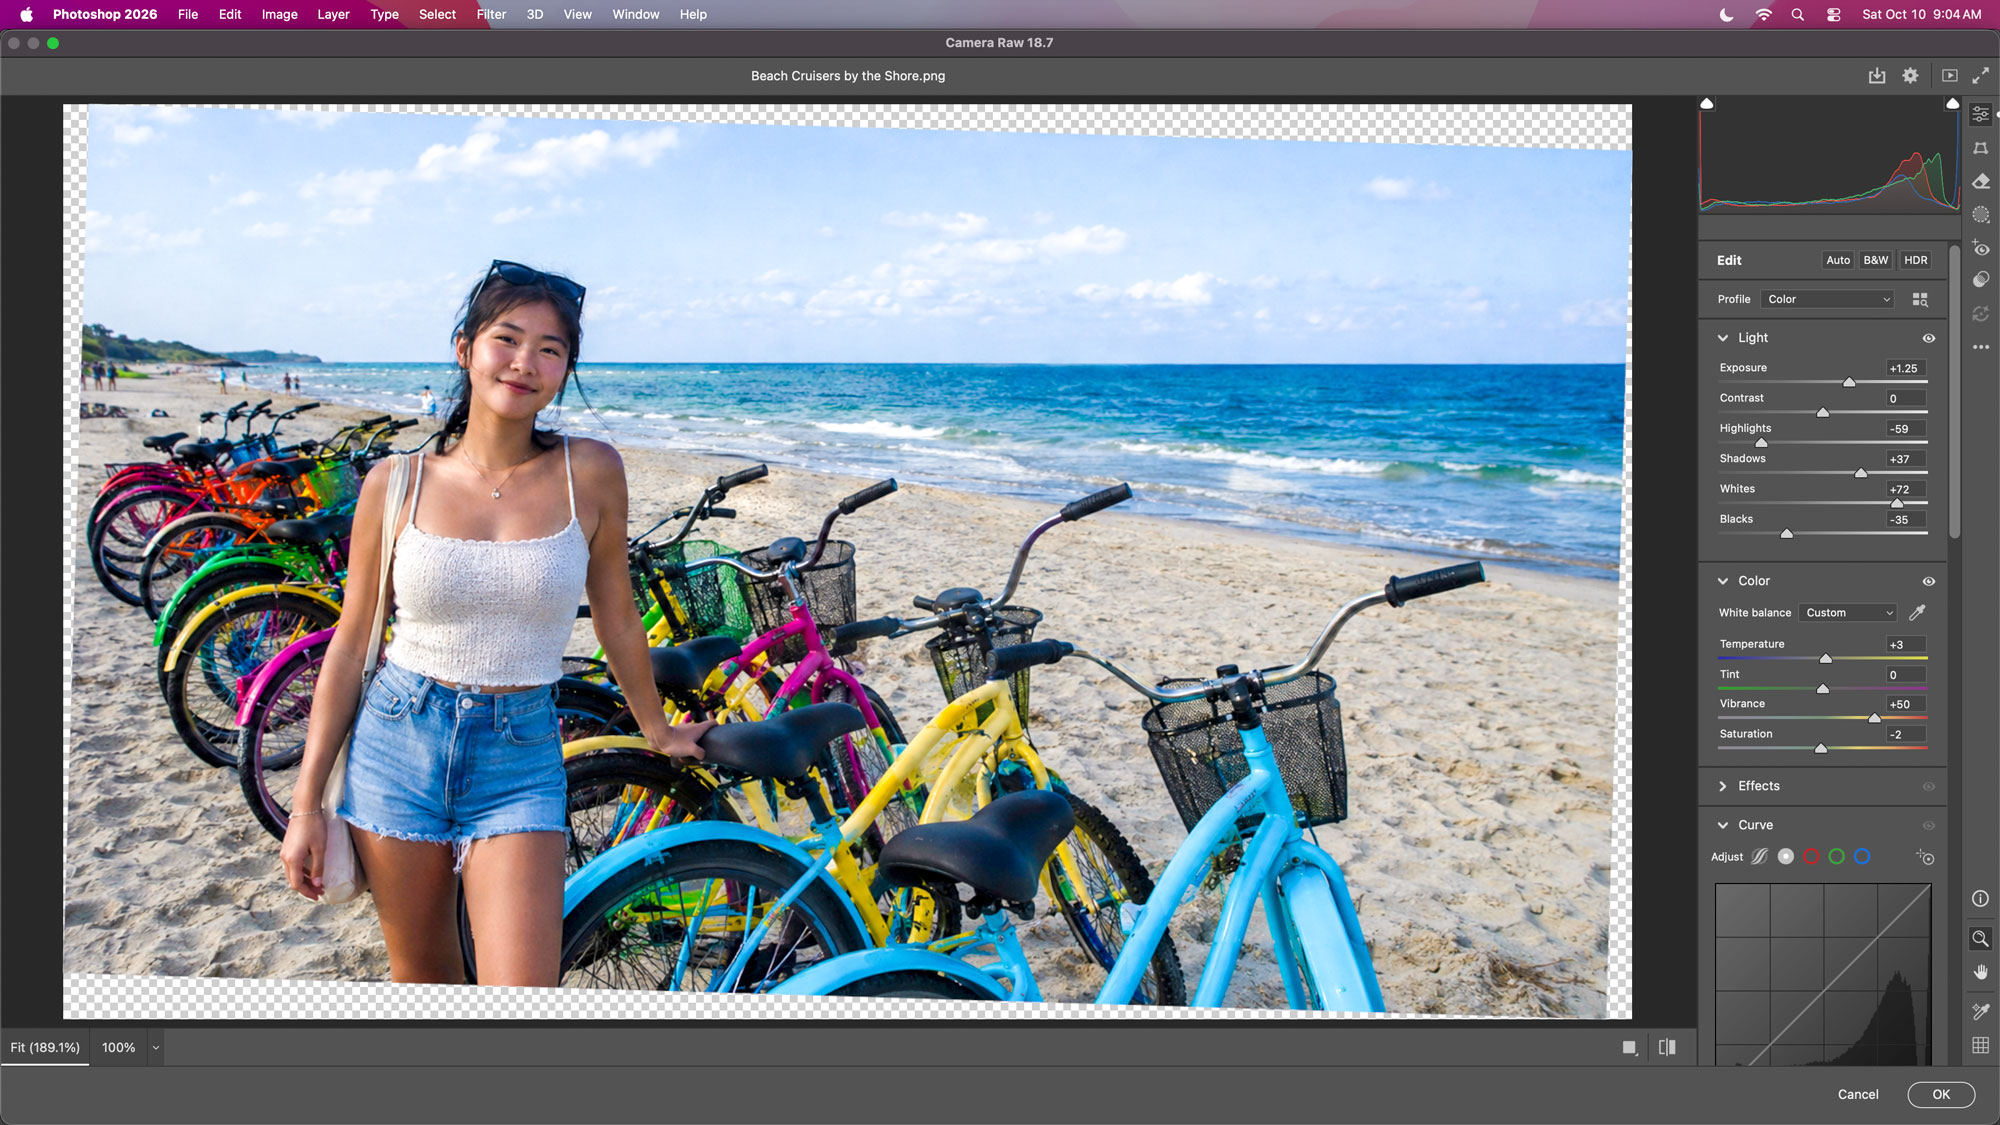The width and height of the screenshot is (2000, 1125).
Task: Pick the white balance eyedropper tool
Action: 1917,612
